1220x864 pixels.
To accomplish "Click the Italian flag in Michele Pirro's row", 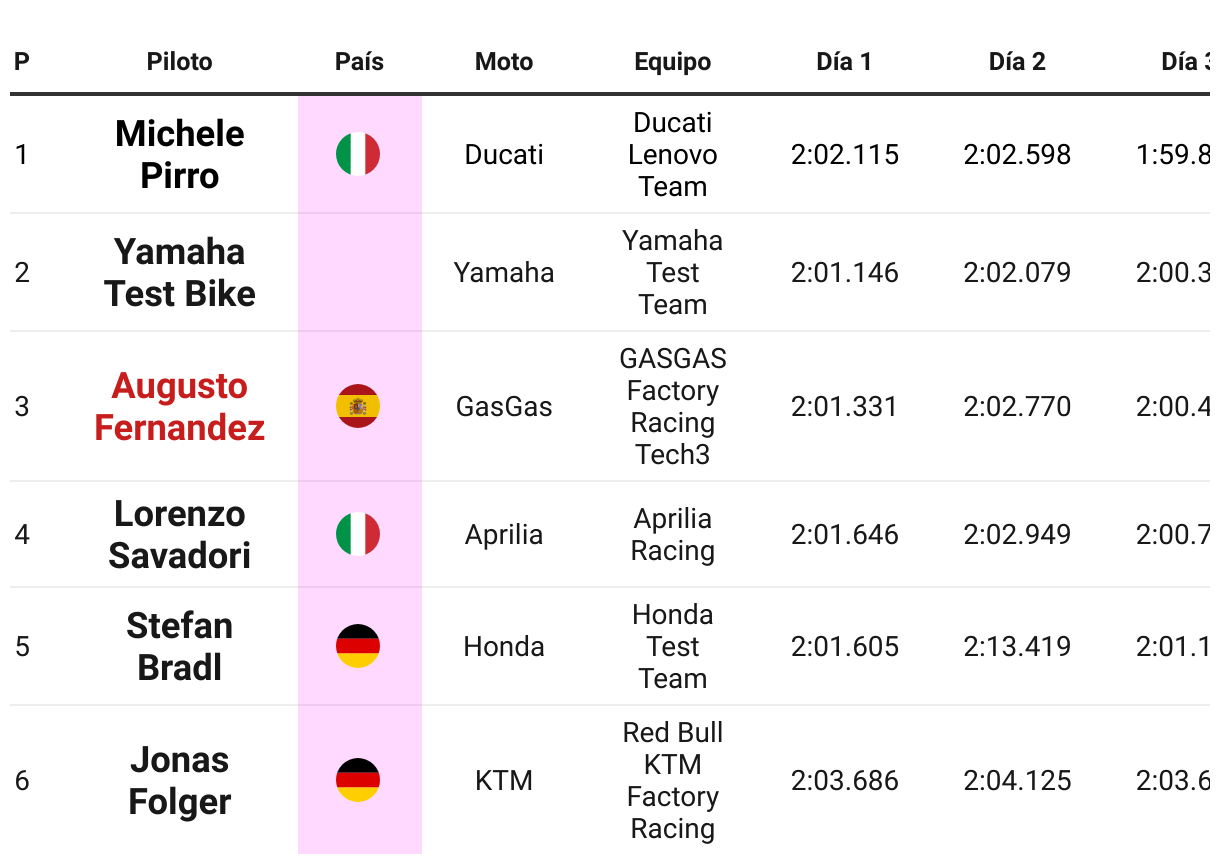I will [x=358, y=155].
